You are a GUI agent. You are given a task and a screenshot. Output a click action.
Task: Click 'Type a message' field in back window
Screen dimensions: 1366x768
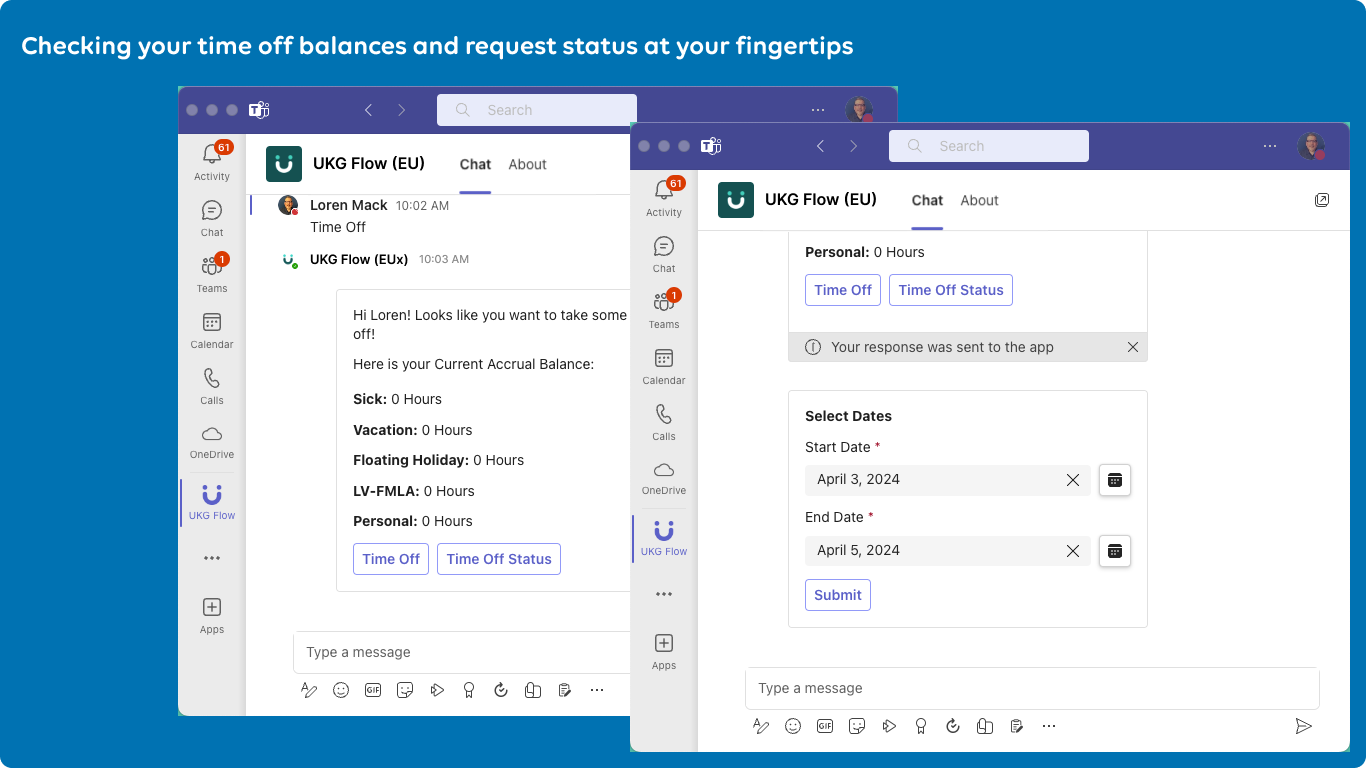pyautogui.click(x=462, y=652)
